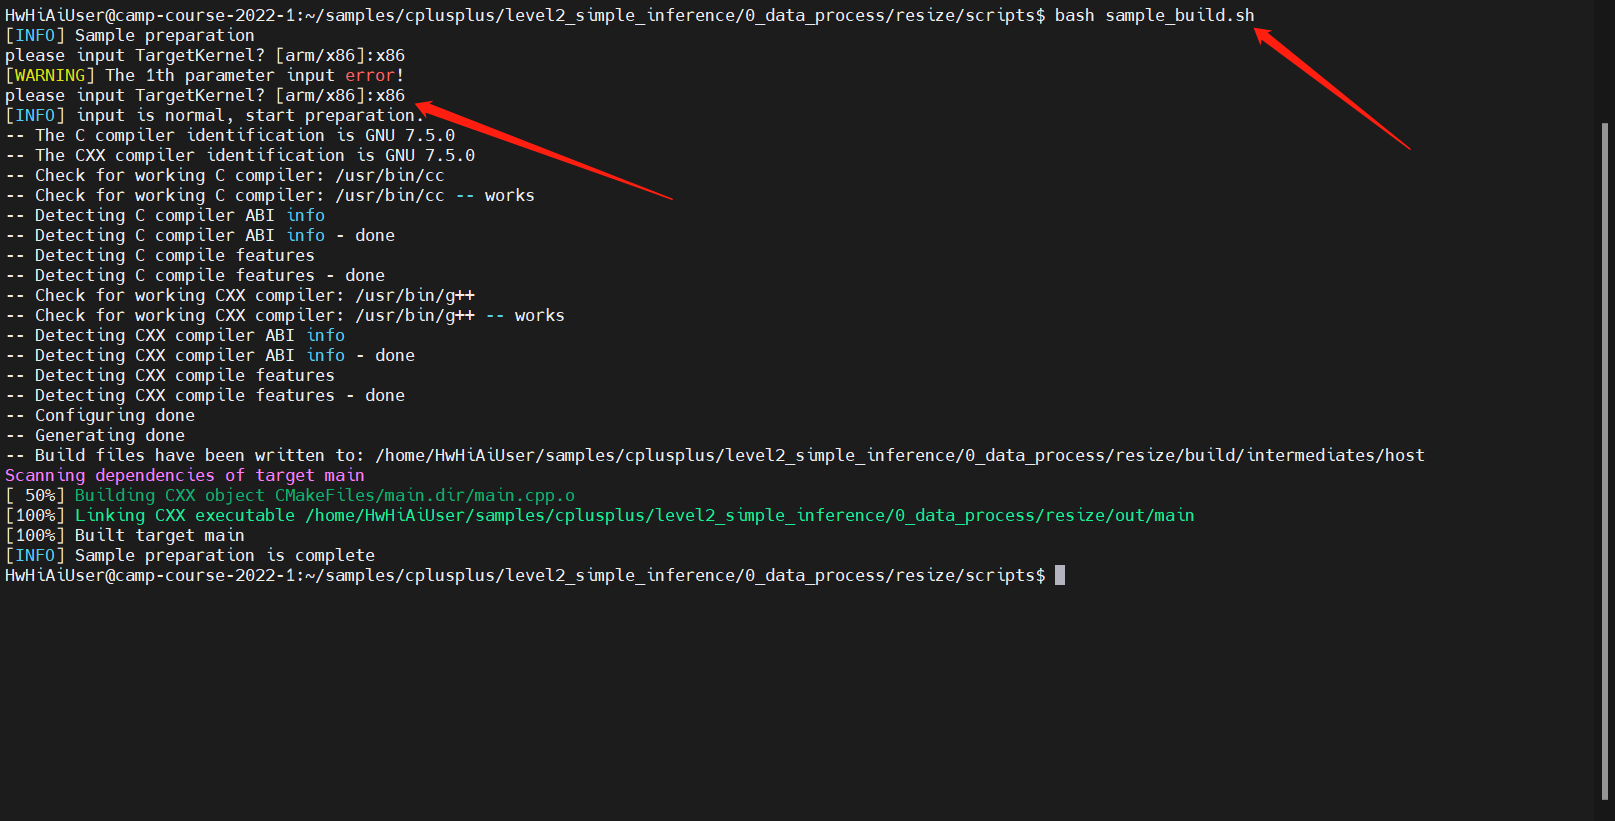Click the 'Scanning dependencies of target main' line
This screenshot has width=1615, height=821.
[185, 475]
